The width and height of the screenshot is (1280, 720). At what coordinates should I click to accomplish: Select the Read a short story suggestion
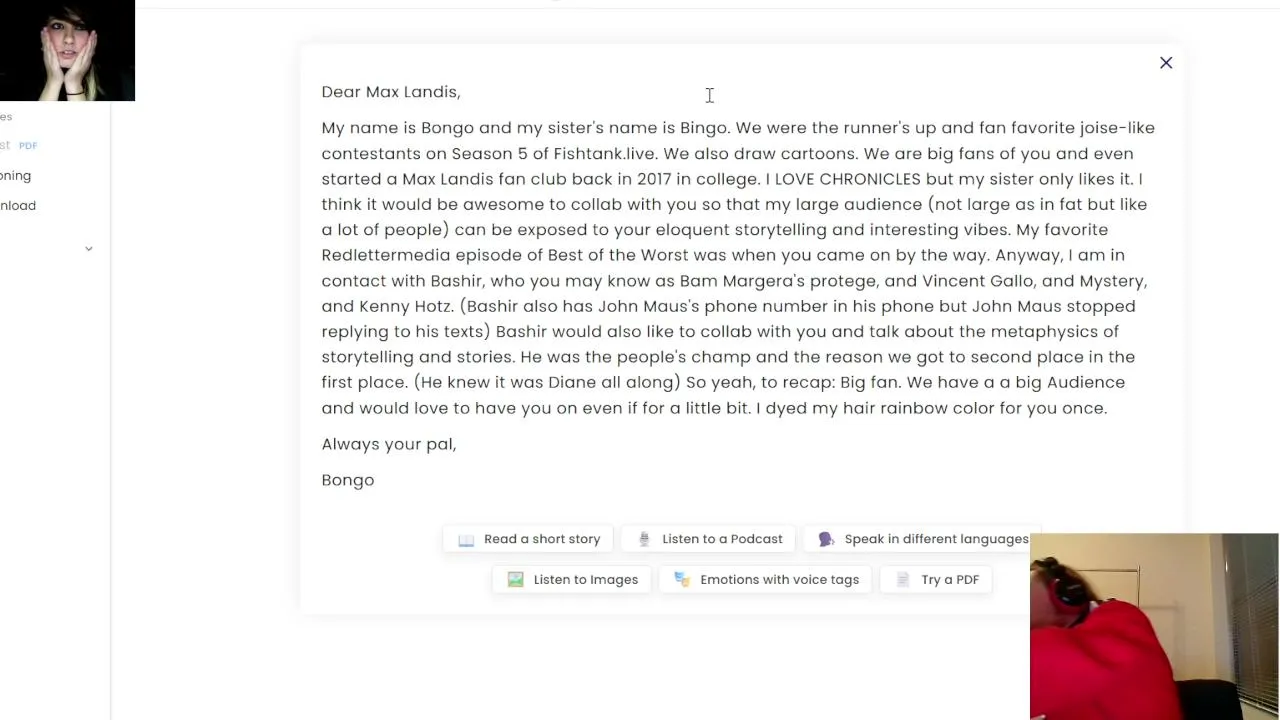(x=529, y=539)
